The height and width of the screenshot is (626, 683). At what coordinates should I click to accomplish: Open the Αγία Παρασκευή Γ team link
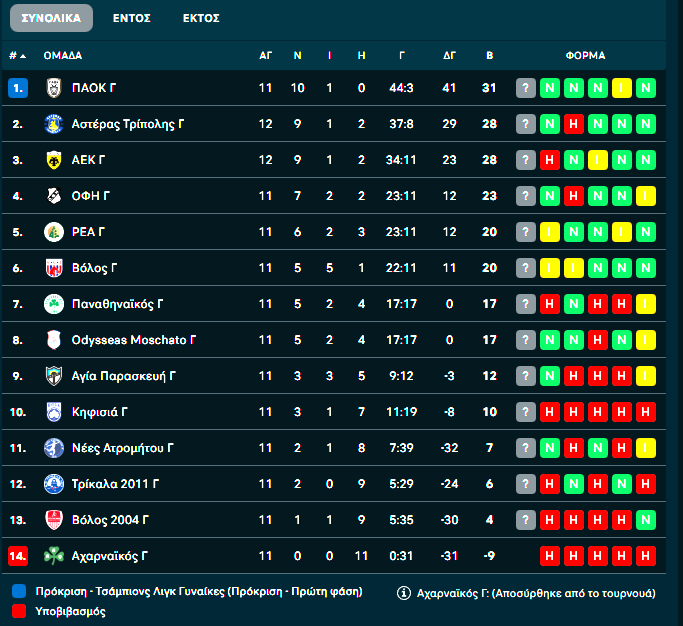coord(124,376)
